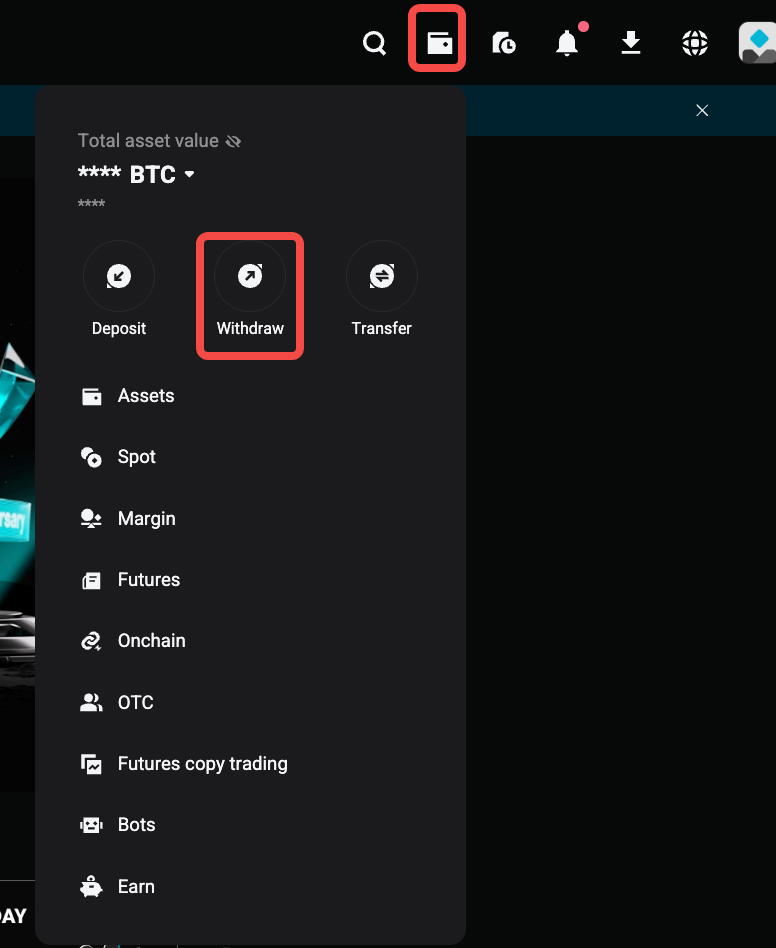Open the profile avatar in top right

(x=757, y=42)
